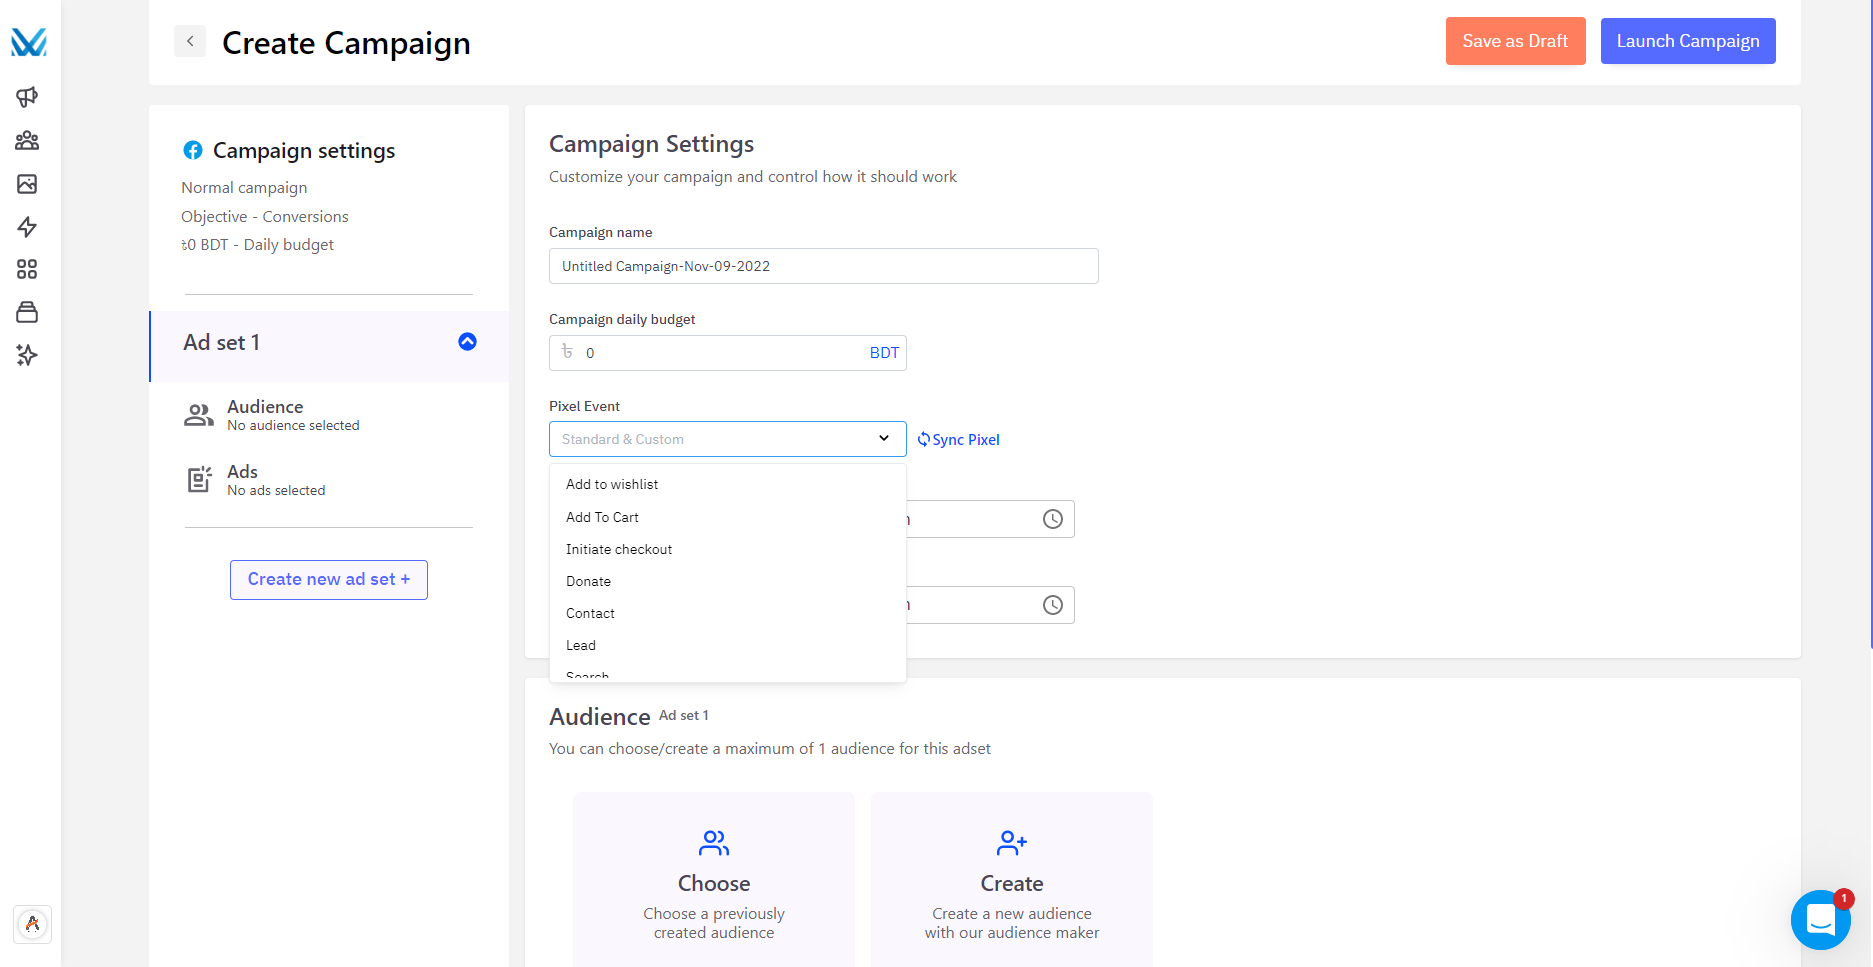The image size is (1873, 967).
Task: Select the Lead pixel event option
Action: click(581, 645)
